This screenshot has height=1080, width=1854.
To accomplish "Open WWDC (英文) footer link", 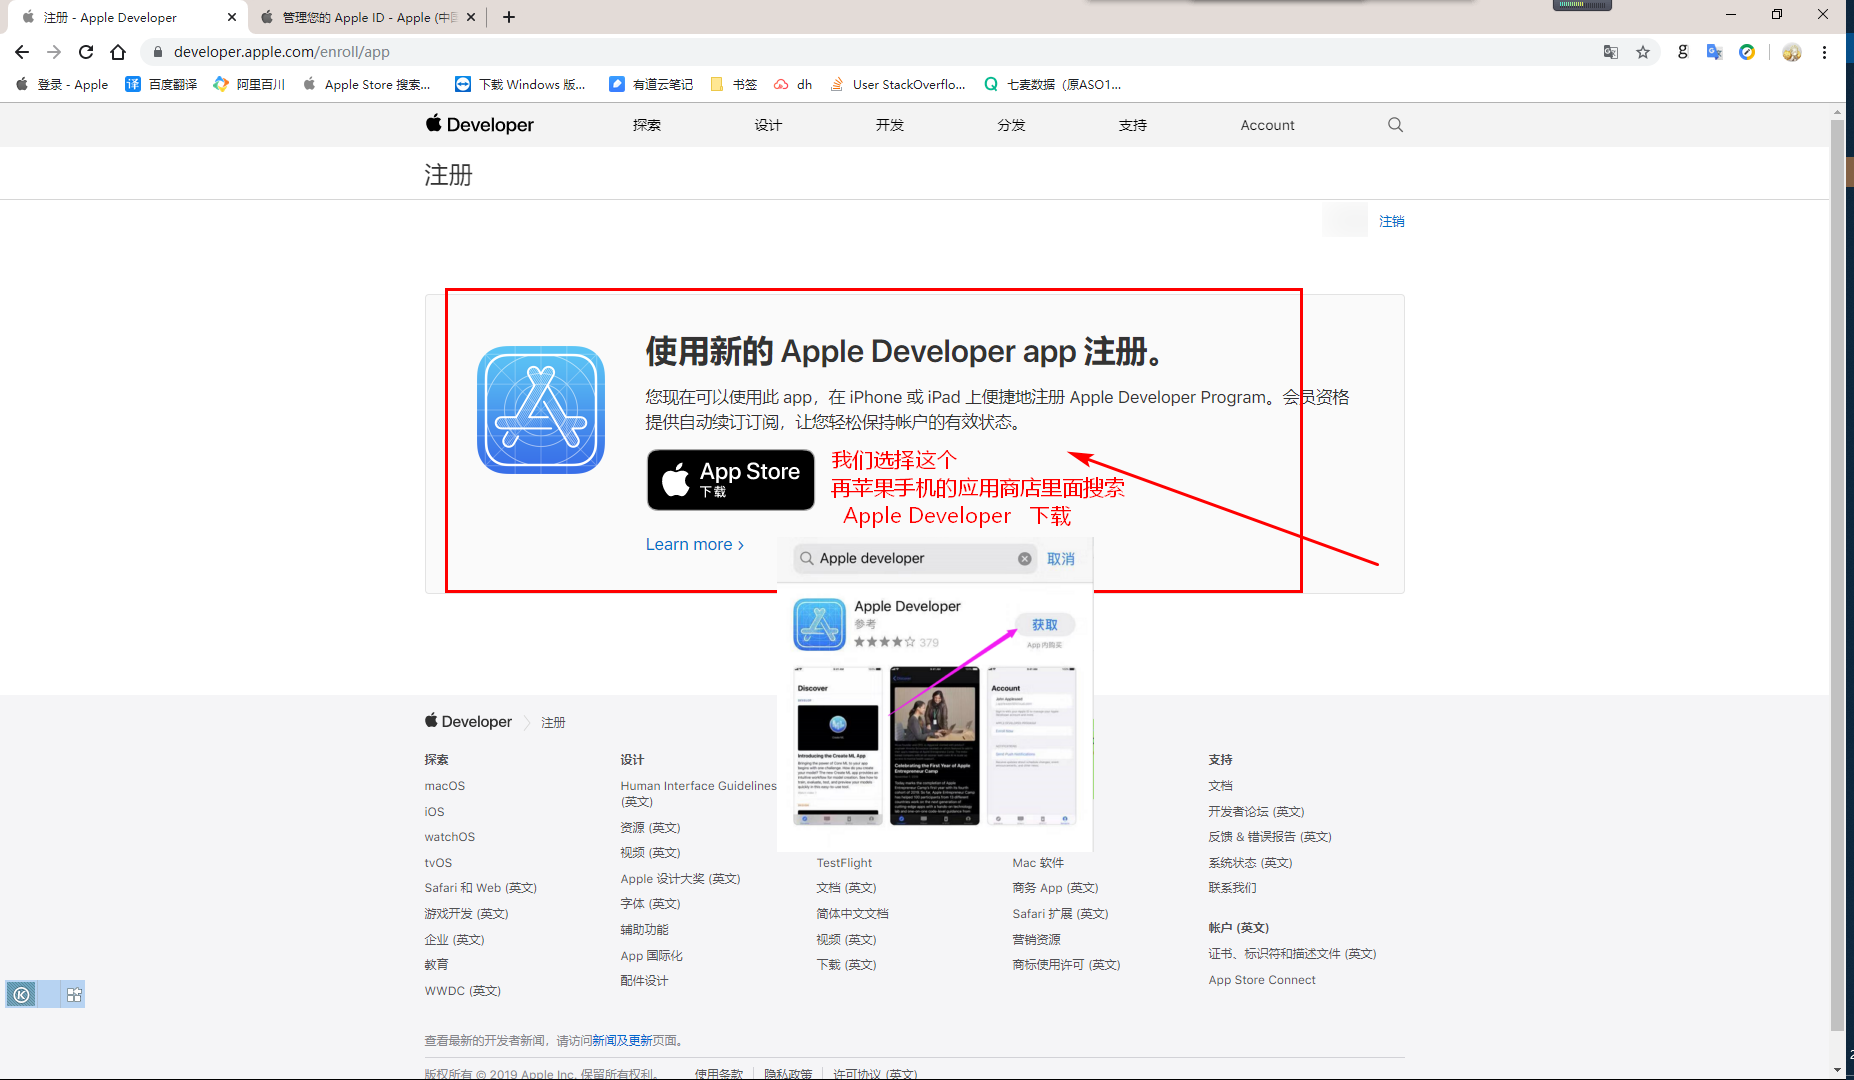I will [462, 991].
